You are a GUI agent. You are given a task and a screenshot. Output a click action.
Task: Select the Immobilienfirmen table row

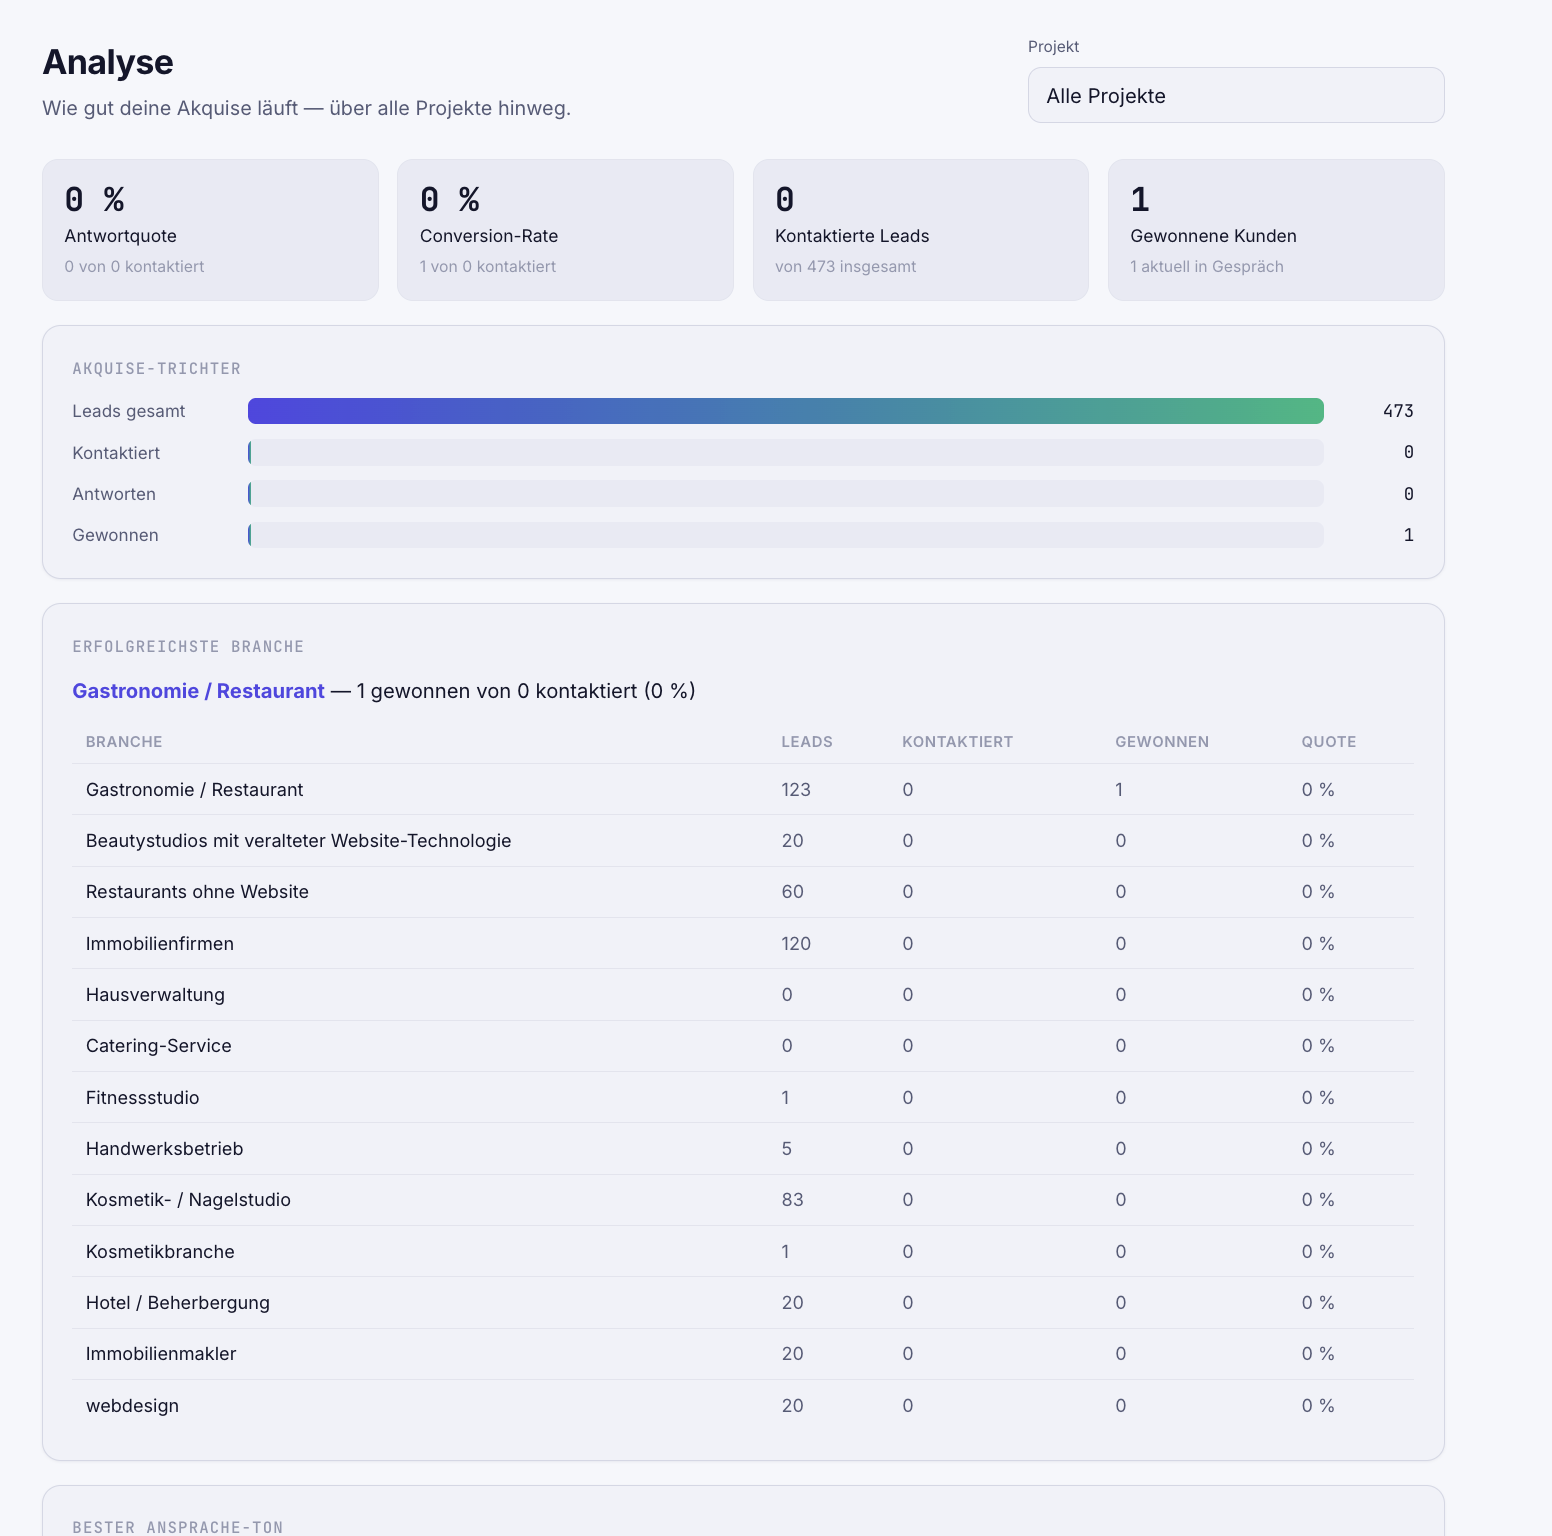[x=743, y=943]
